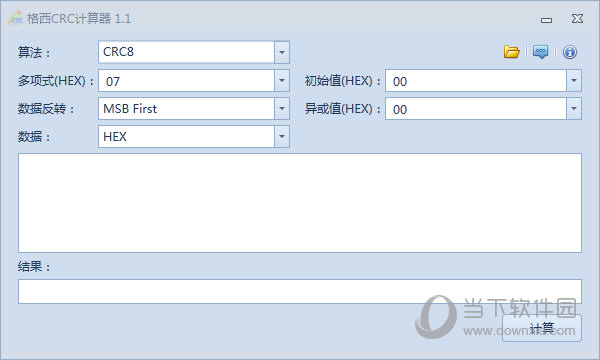Viewport: 600px width, 360px height.
Task: Expand the 异或值(HEX) dropdown arrow
Action: (x=574, y=108)
